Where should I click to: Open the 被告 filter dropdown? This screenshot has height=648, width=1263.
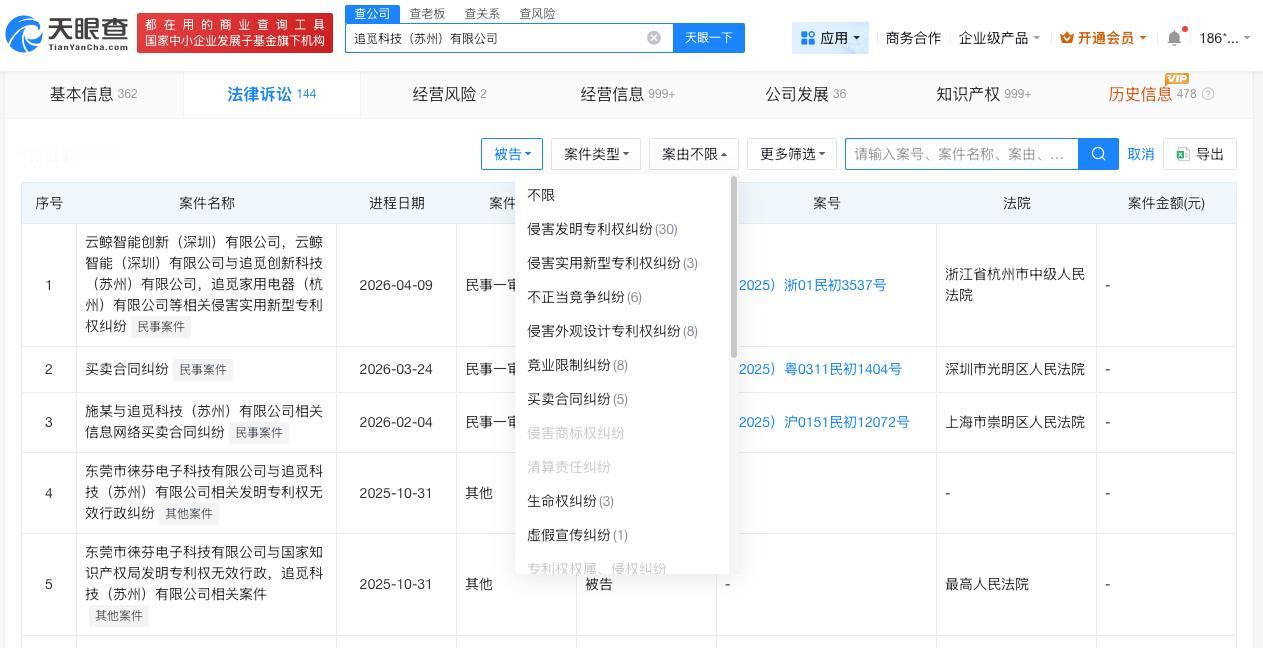(512, 154)
